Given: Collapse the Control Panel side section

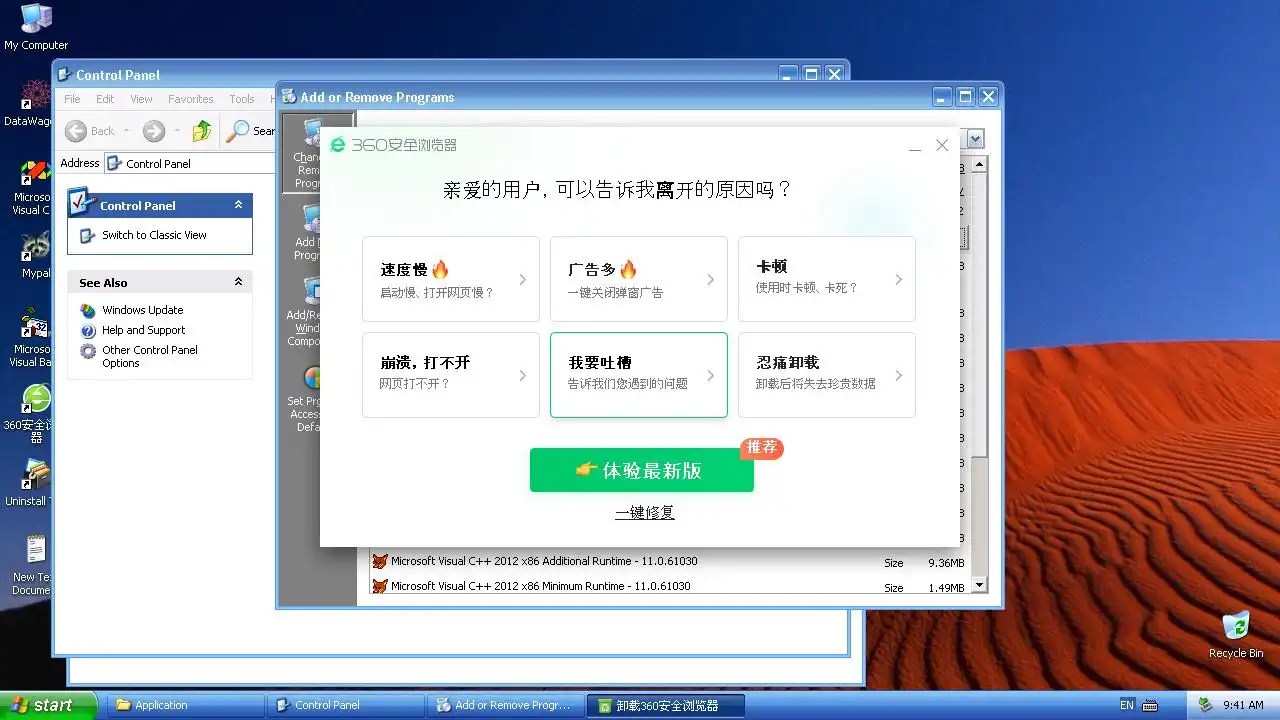Looking at the screenshot, I should coord(238,204).
